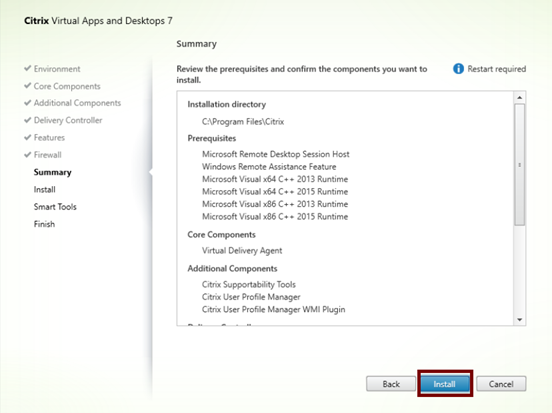Screen dimensions: 552x413
Task: Click the Install button
Action: click(x=445, y=384)
